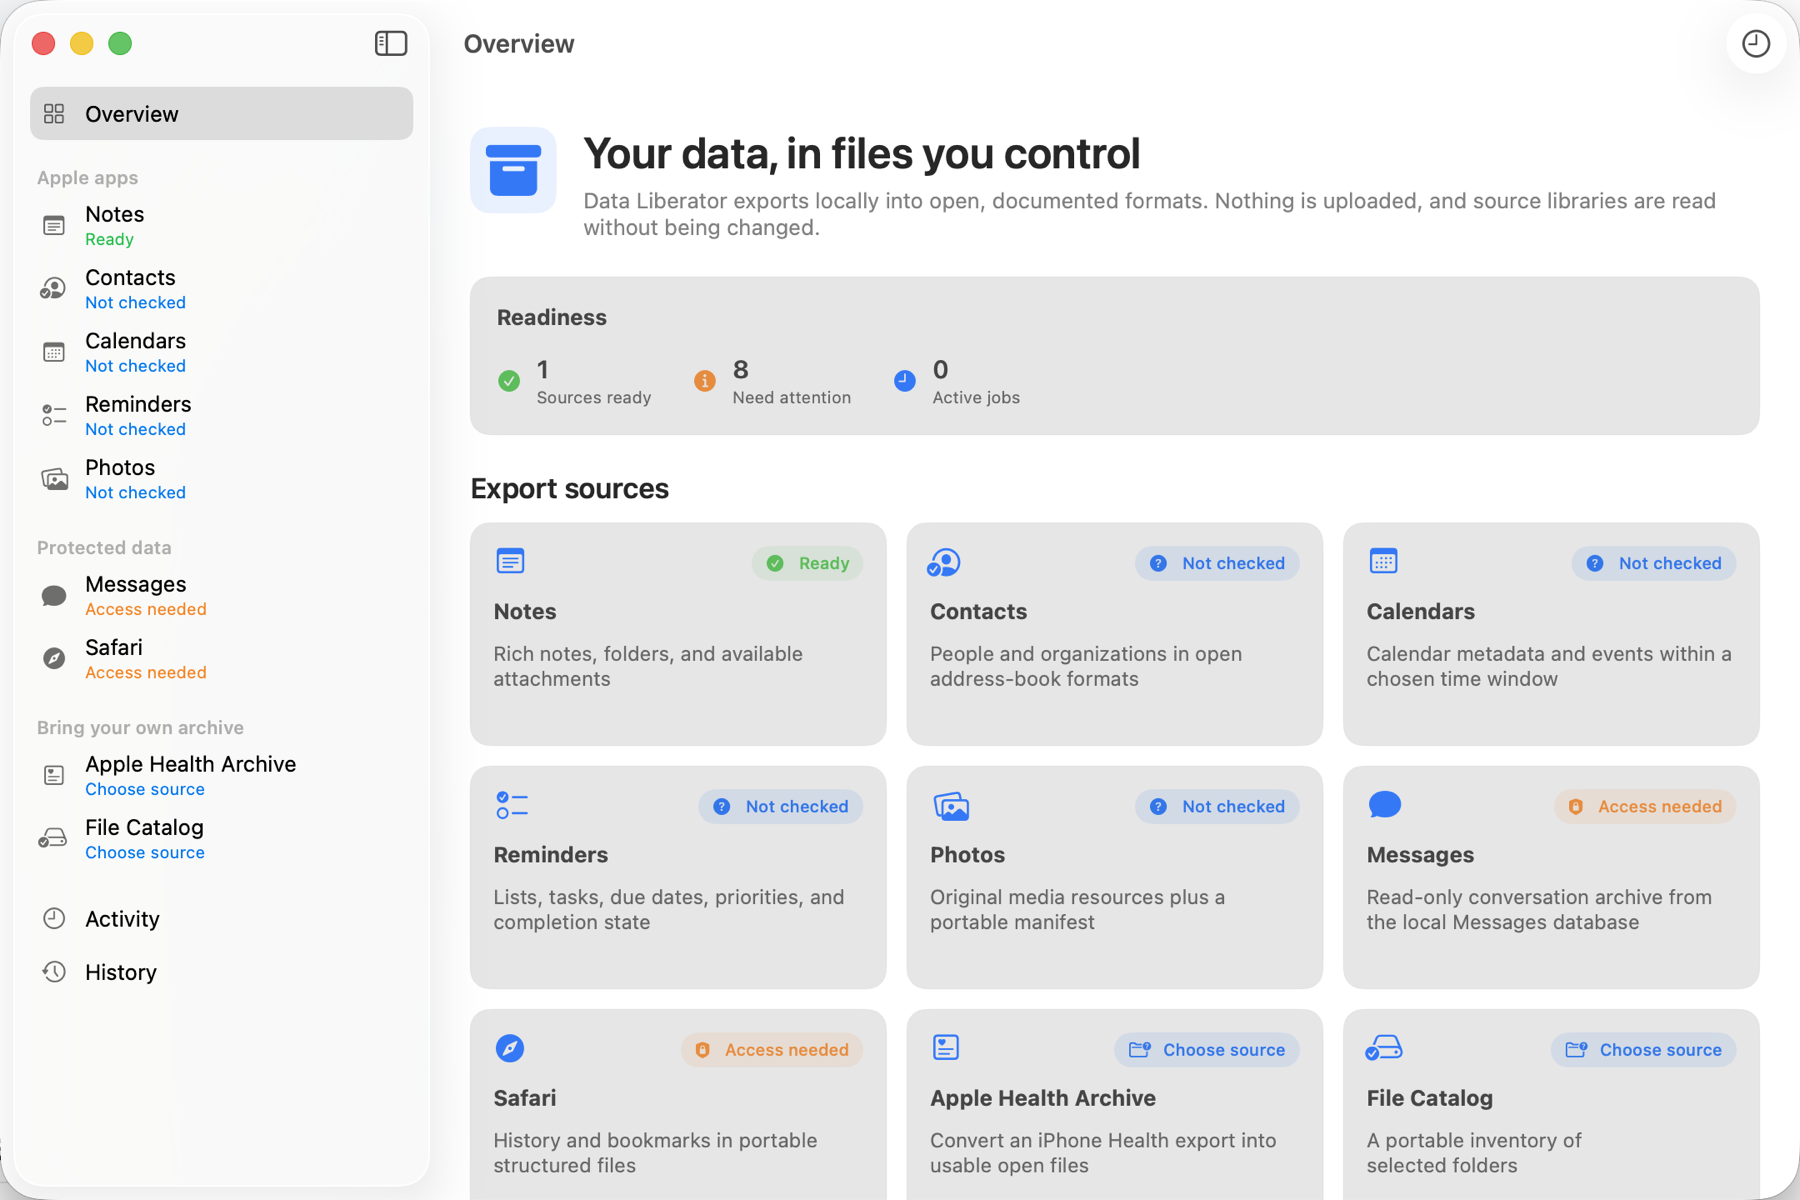The width and height of the screenshot is (1800, 1200).
Task: Click the Apple Health Archive sidebar icon
Action: (x=54, y=775)
